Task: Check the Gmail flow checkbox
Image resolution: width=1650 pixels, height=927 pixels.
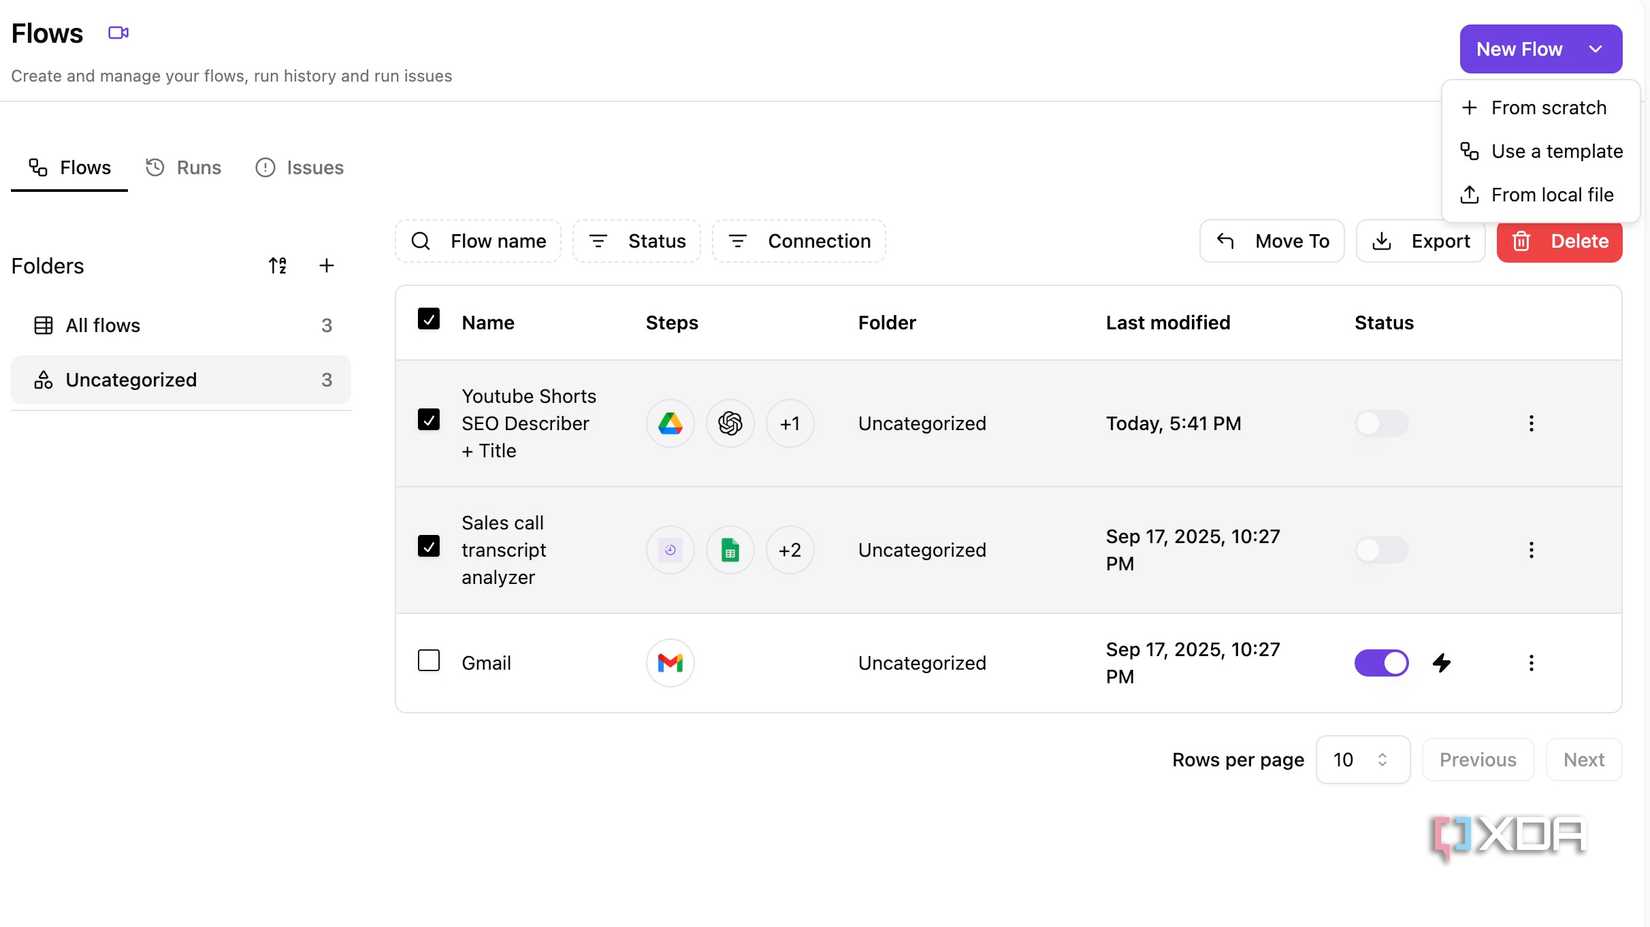Action: (428, 660)
